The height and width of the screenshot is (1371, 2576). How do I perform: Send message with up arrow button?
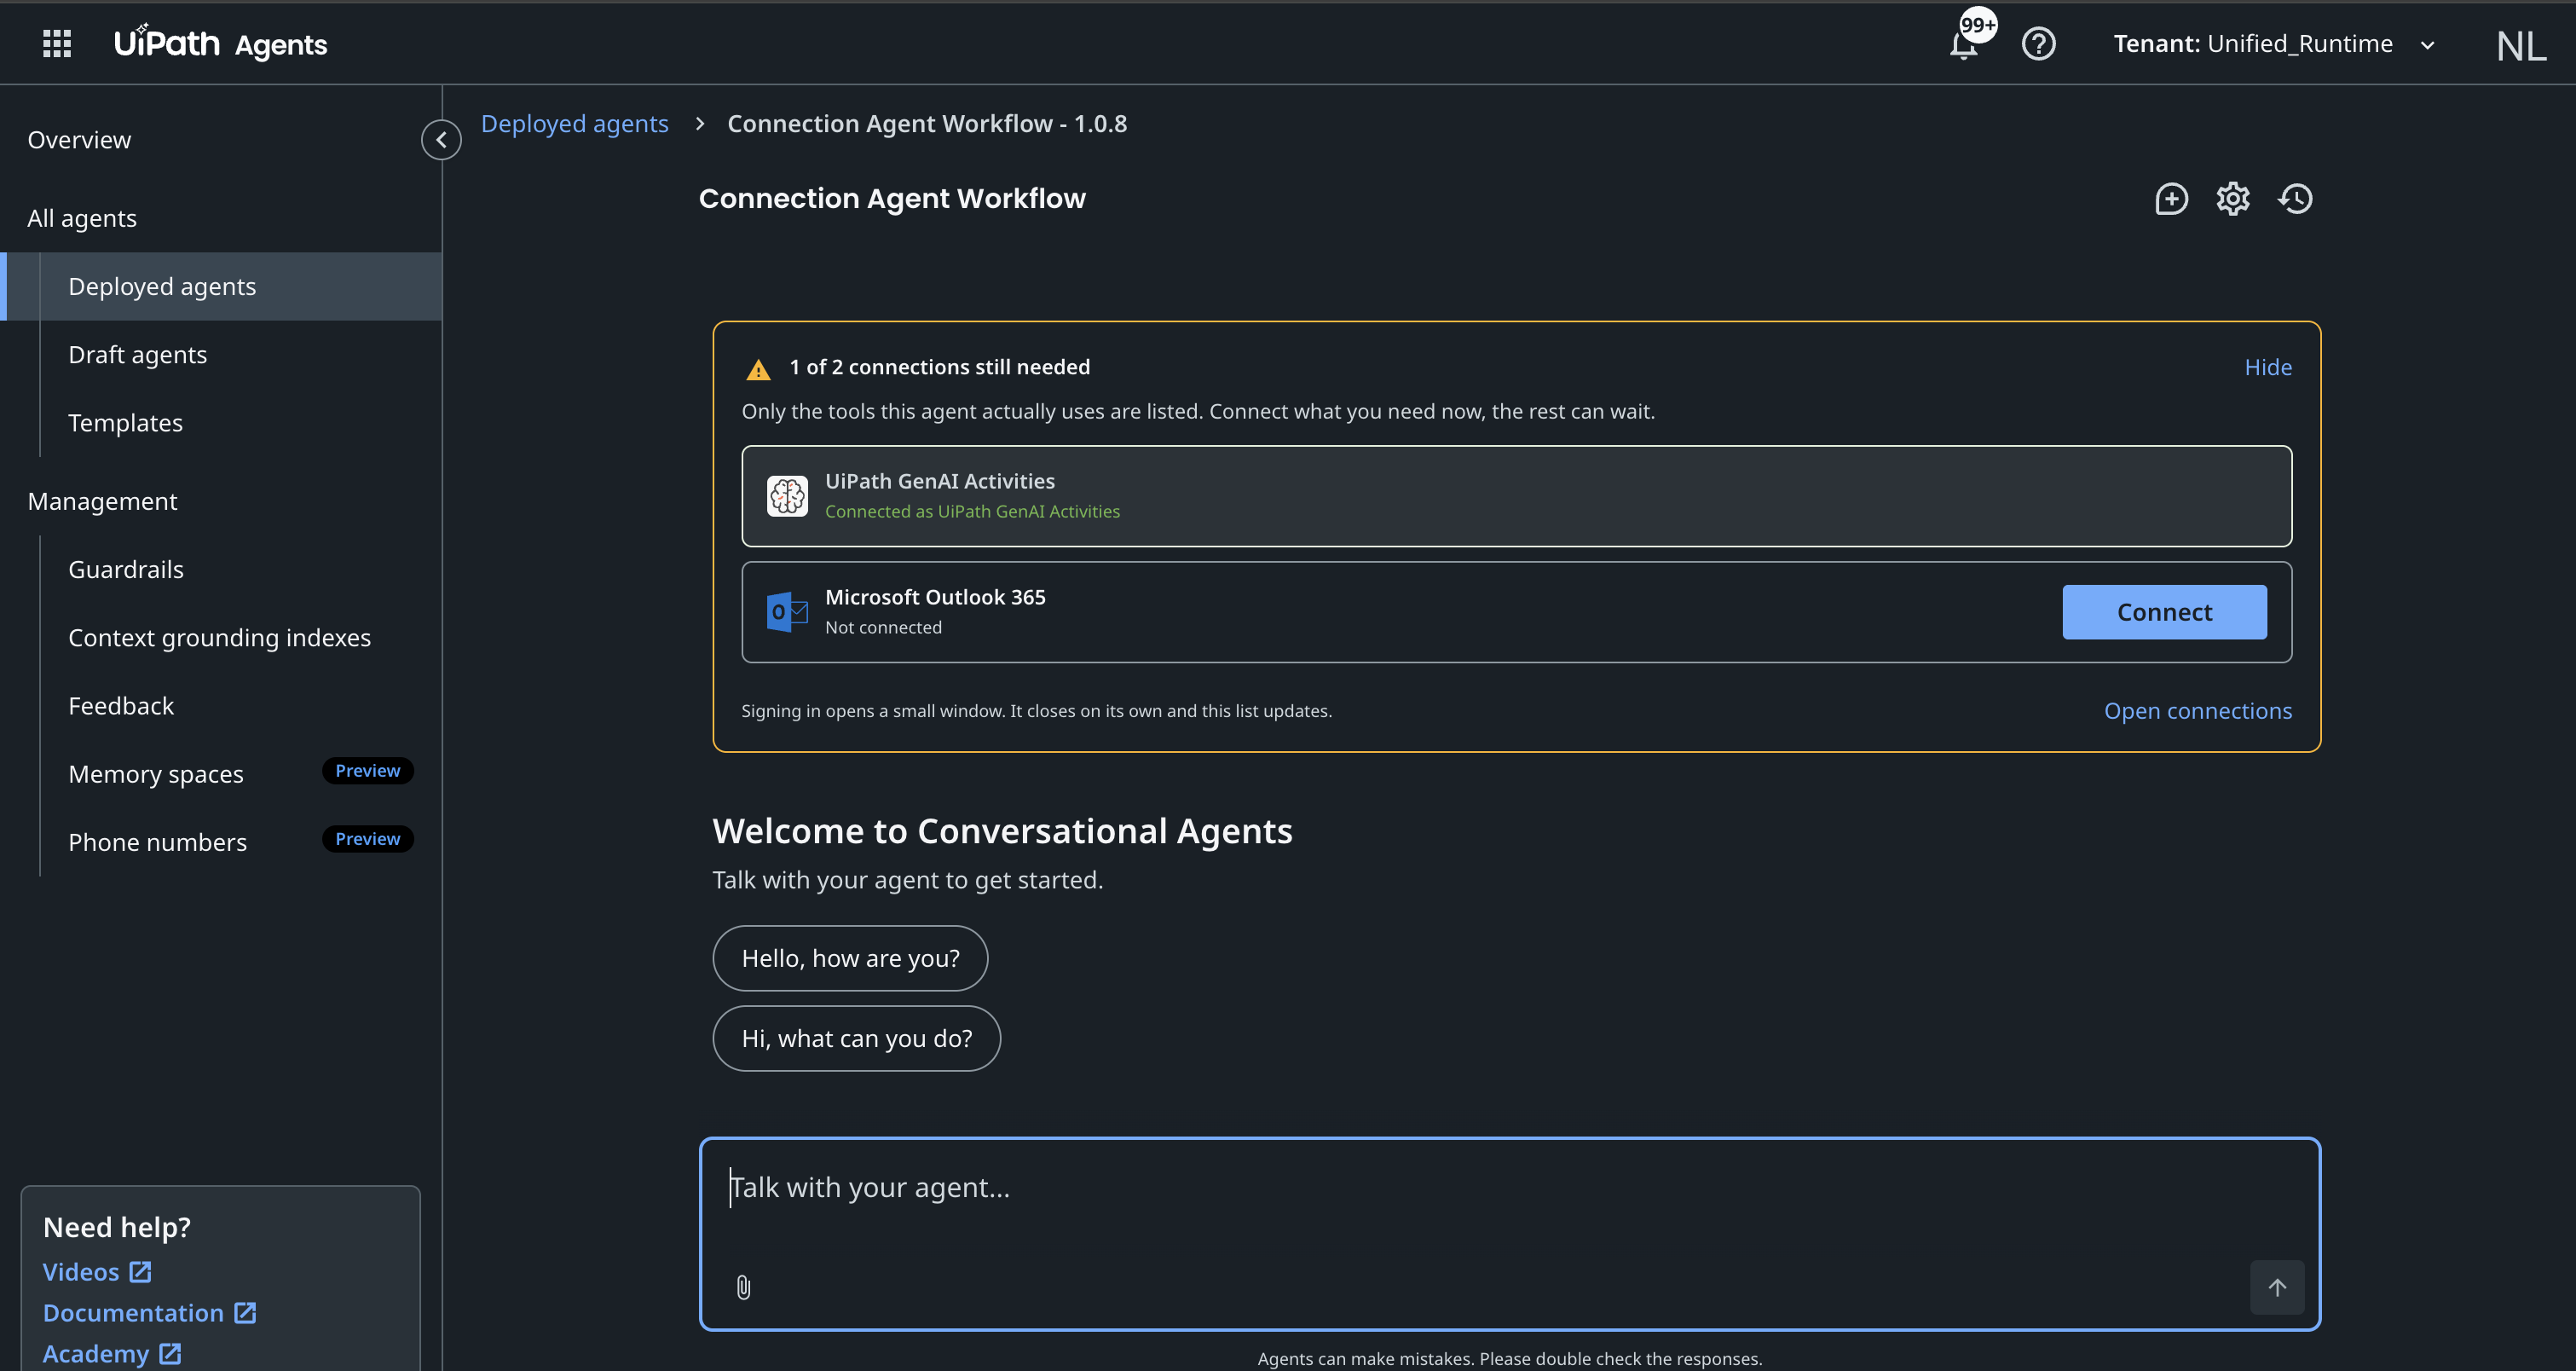[x=2277, y=1287]
